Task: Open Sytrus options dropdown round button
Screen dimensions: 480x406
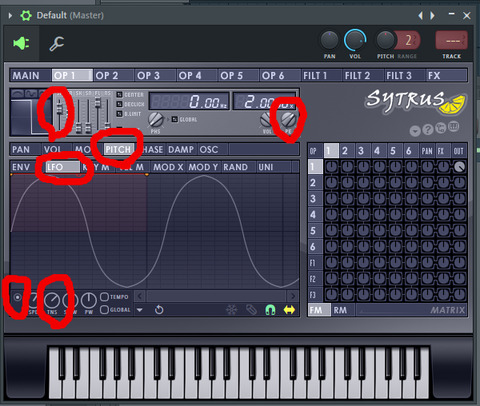Action: (x=415, y=131)
